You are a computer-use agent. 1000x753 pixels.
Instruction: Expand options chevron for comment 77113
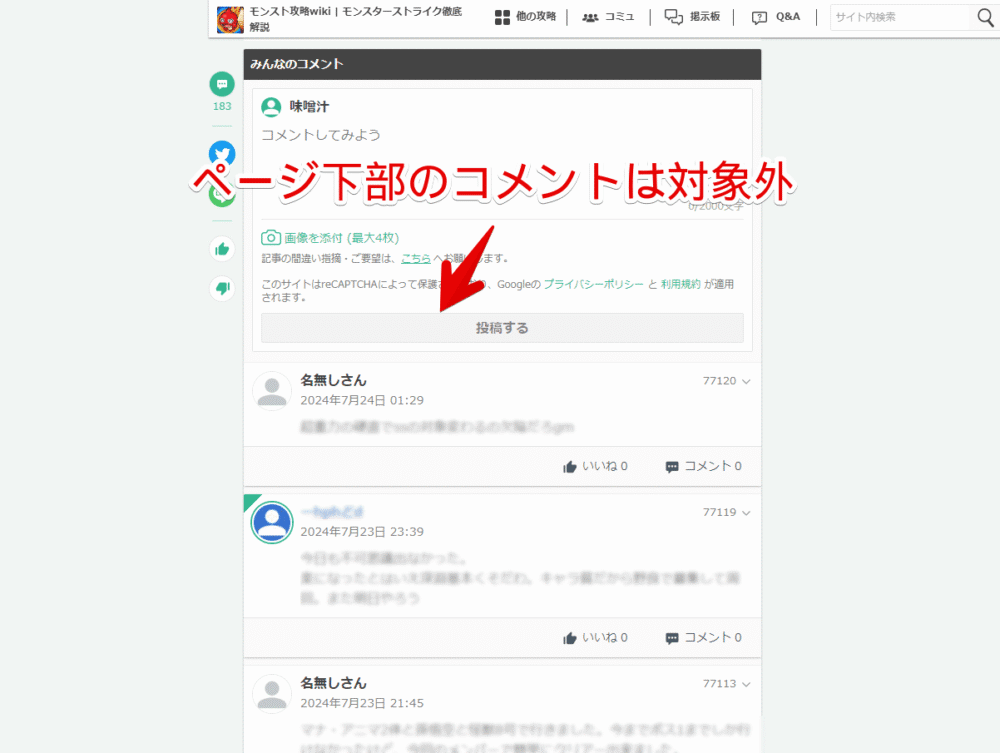(x=746, y=684)
